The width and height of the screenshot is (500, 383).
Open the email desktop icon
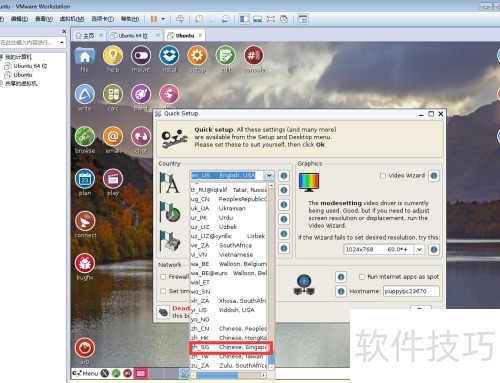113,137
